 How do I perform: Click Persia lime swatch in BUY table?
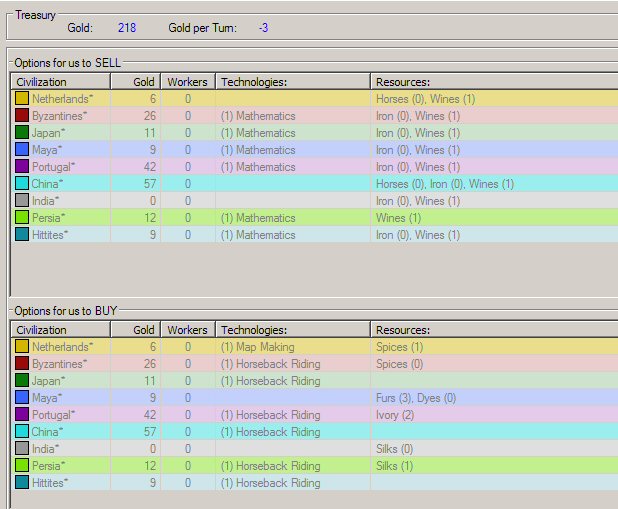[x=22, y=465]
